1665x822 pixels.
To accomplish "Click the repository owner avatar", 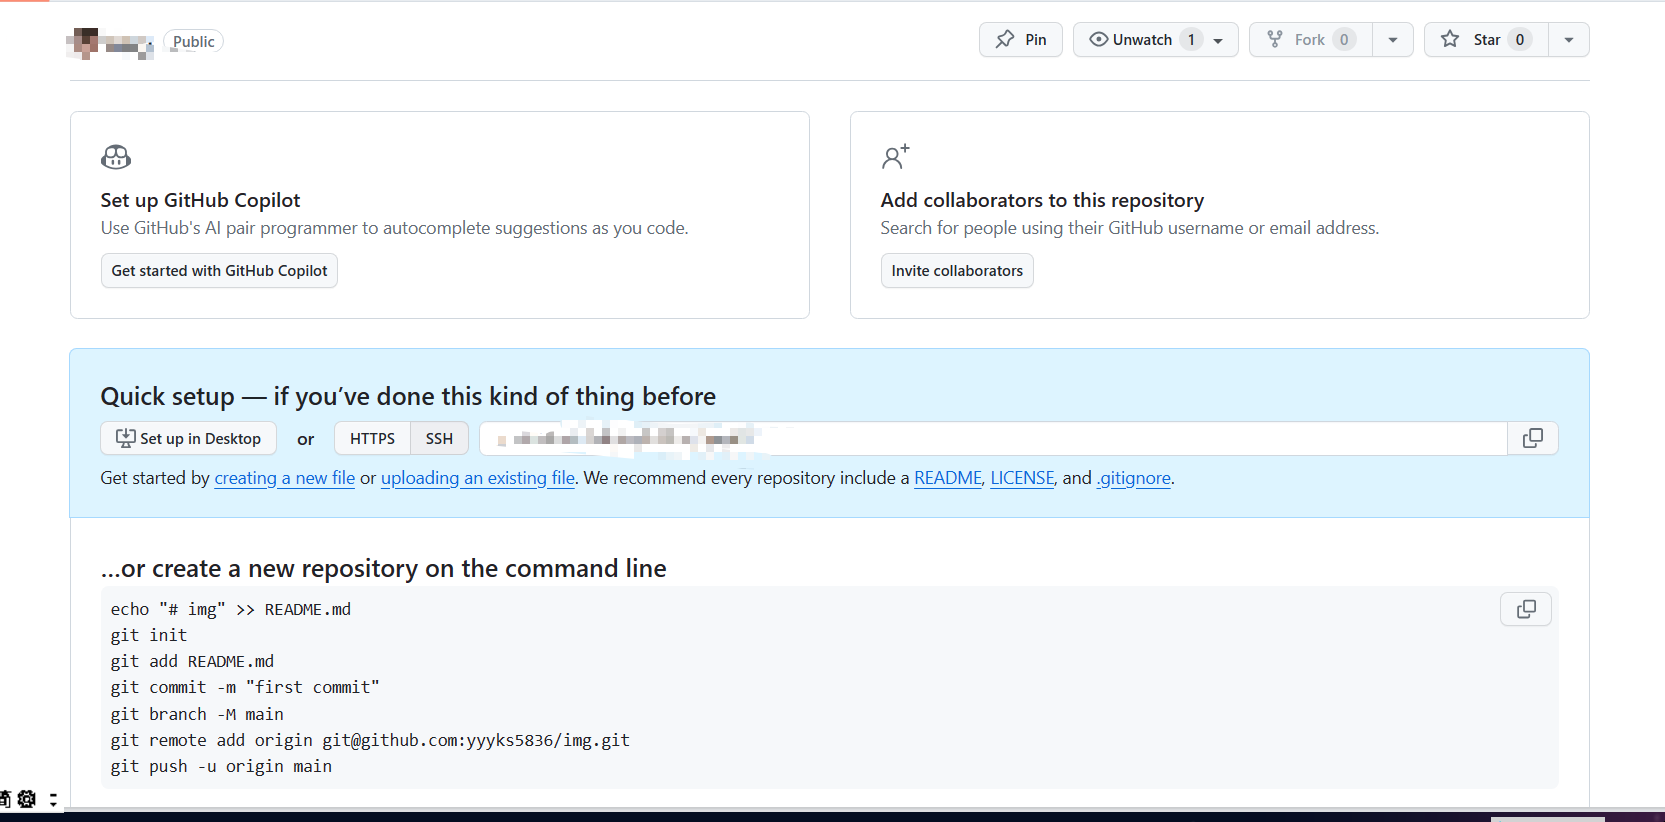I will tap(84, 43).
